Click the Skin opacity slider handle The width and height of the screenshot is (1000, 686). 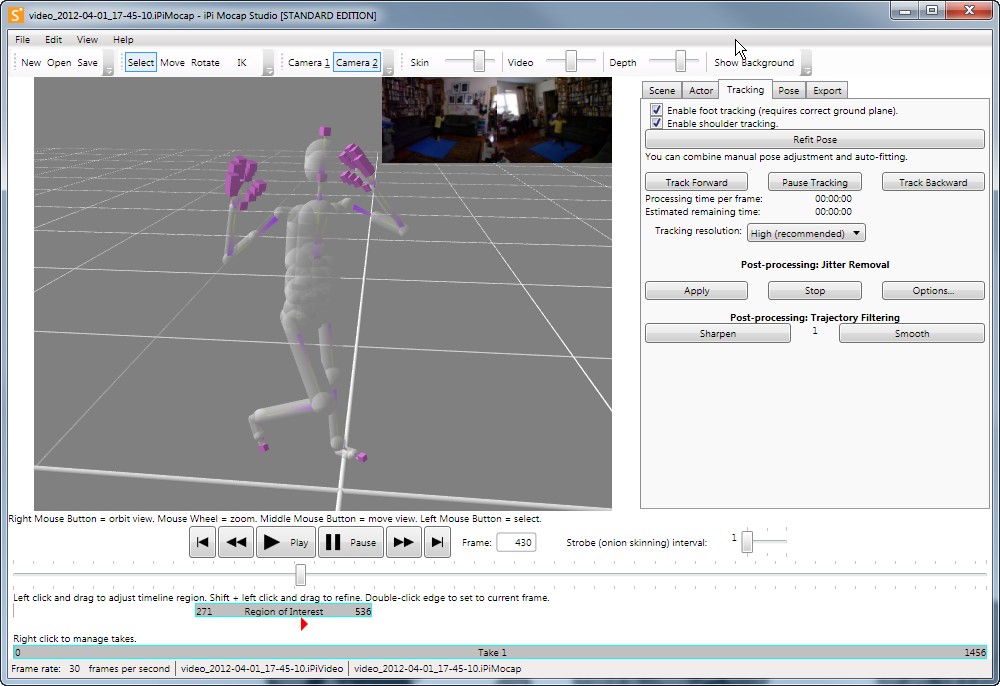(479, 61)
